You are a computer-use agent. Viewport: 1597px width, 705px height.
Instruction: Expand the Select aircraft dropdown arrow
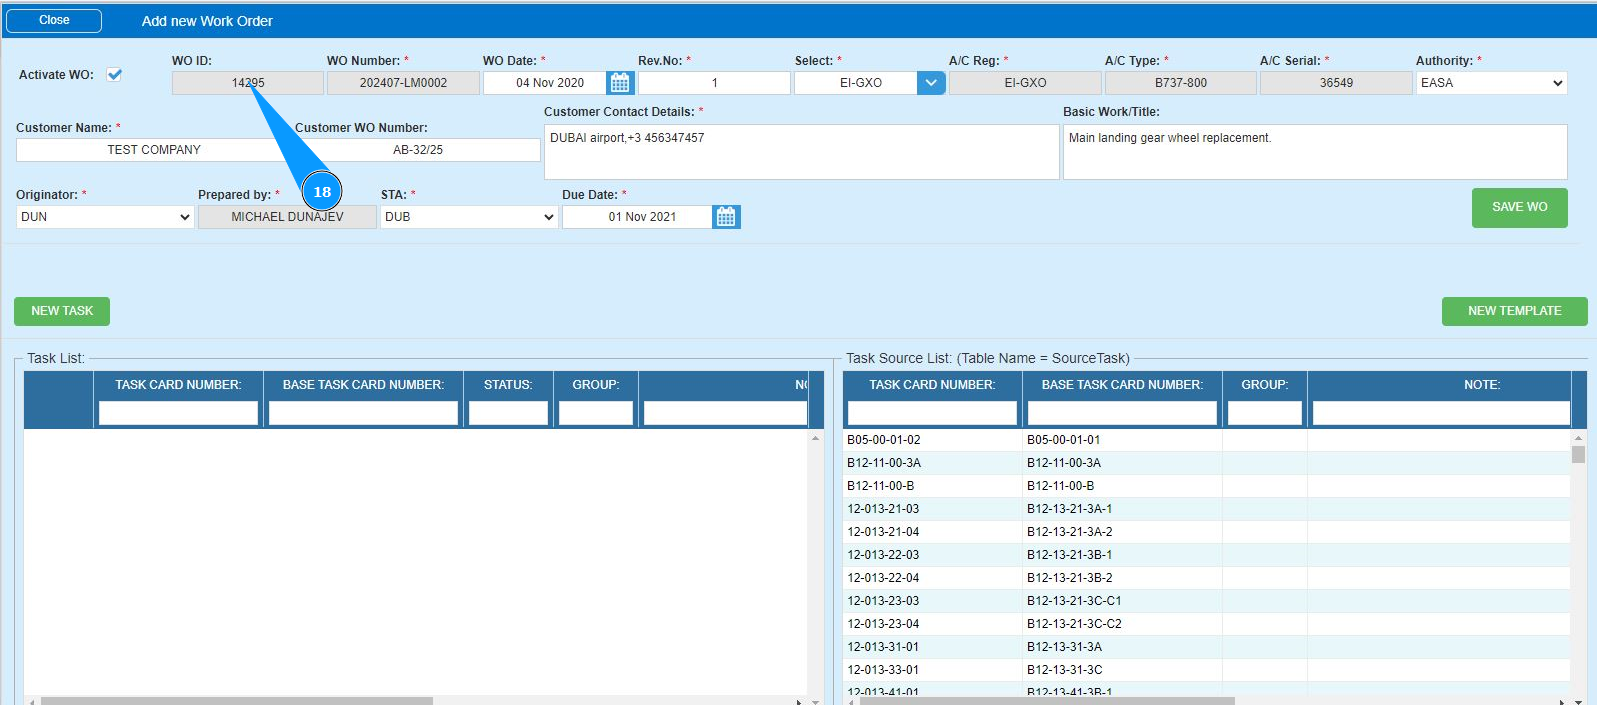930,83
